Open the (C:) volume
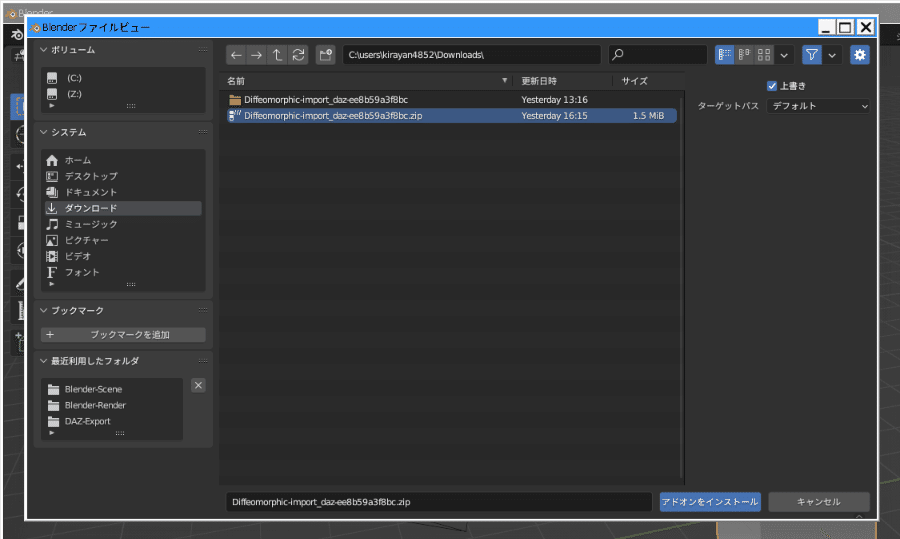 tap(123, 78)
